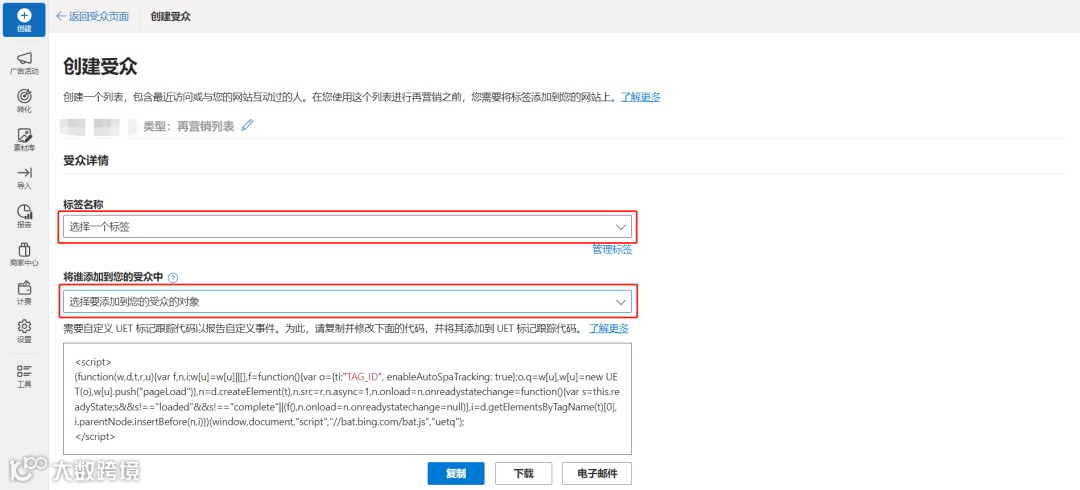Click the 下载 button
The image size is (1080, 490).
coord(523,473)
